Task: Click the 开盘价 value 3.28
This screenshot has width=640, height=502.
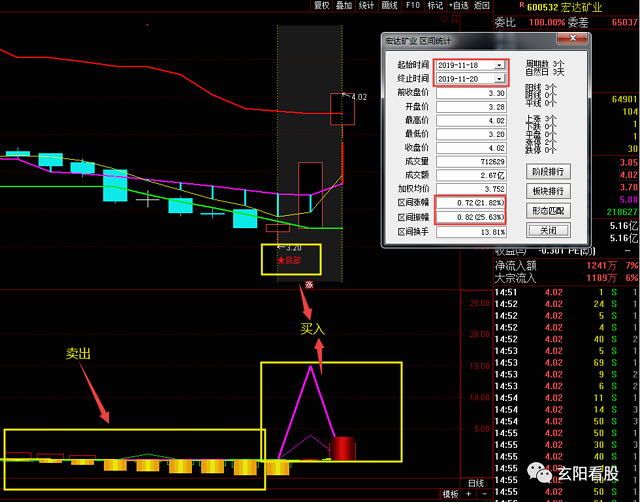Action: tap(471, 107)
